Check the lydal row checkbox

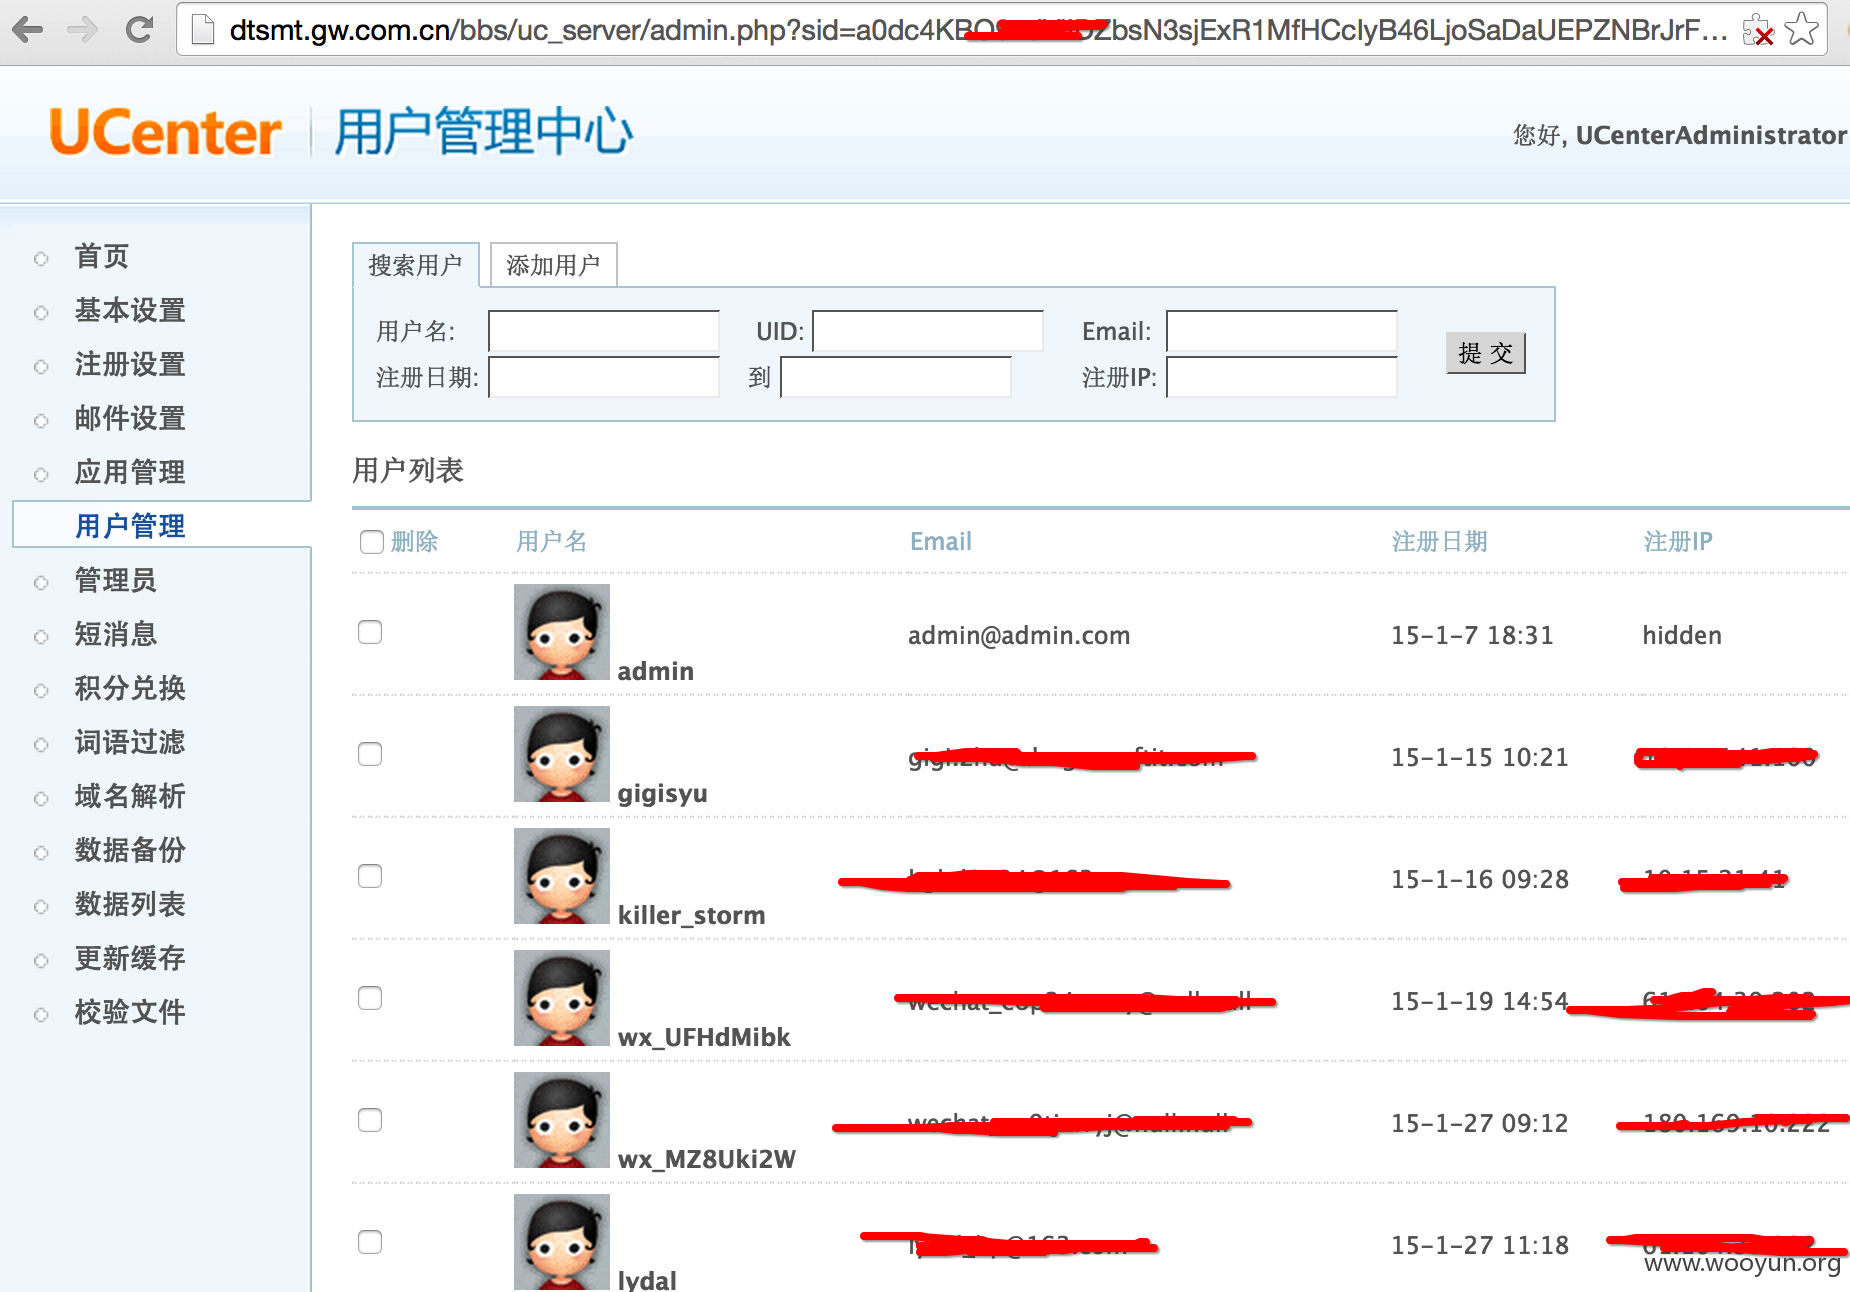coord(370,1242)
